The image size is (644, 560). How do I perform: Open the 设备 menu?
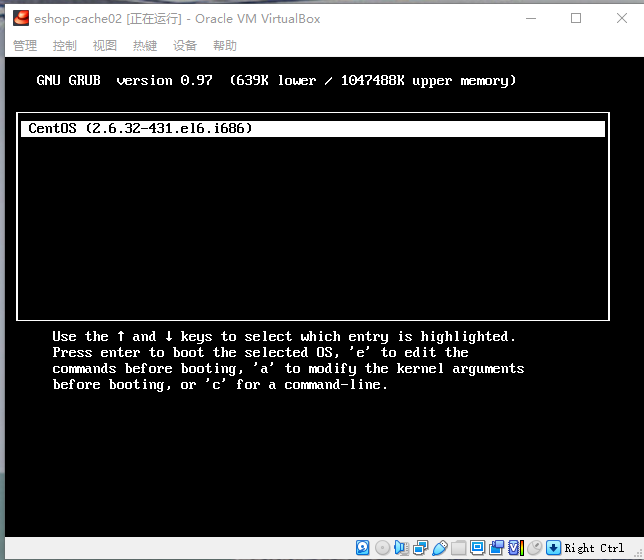tap(185, 45)
